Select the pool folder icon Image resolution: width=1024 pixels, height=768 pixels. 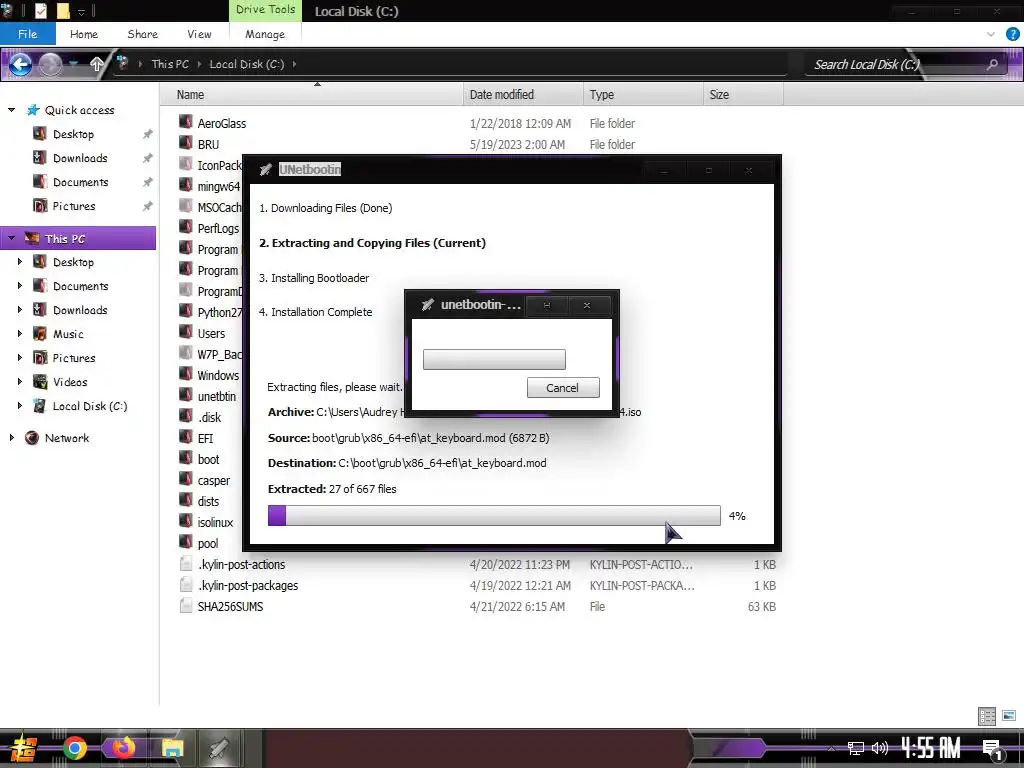186,542
